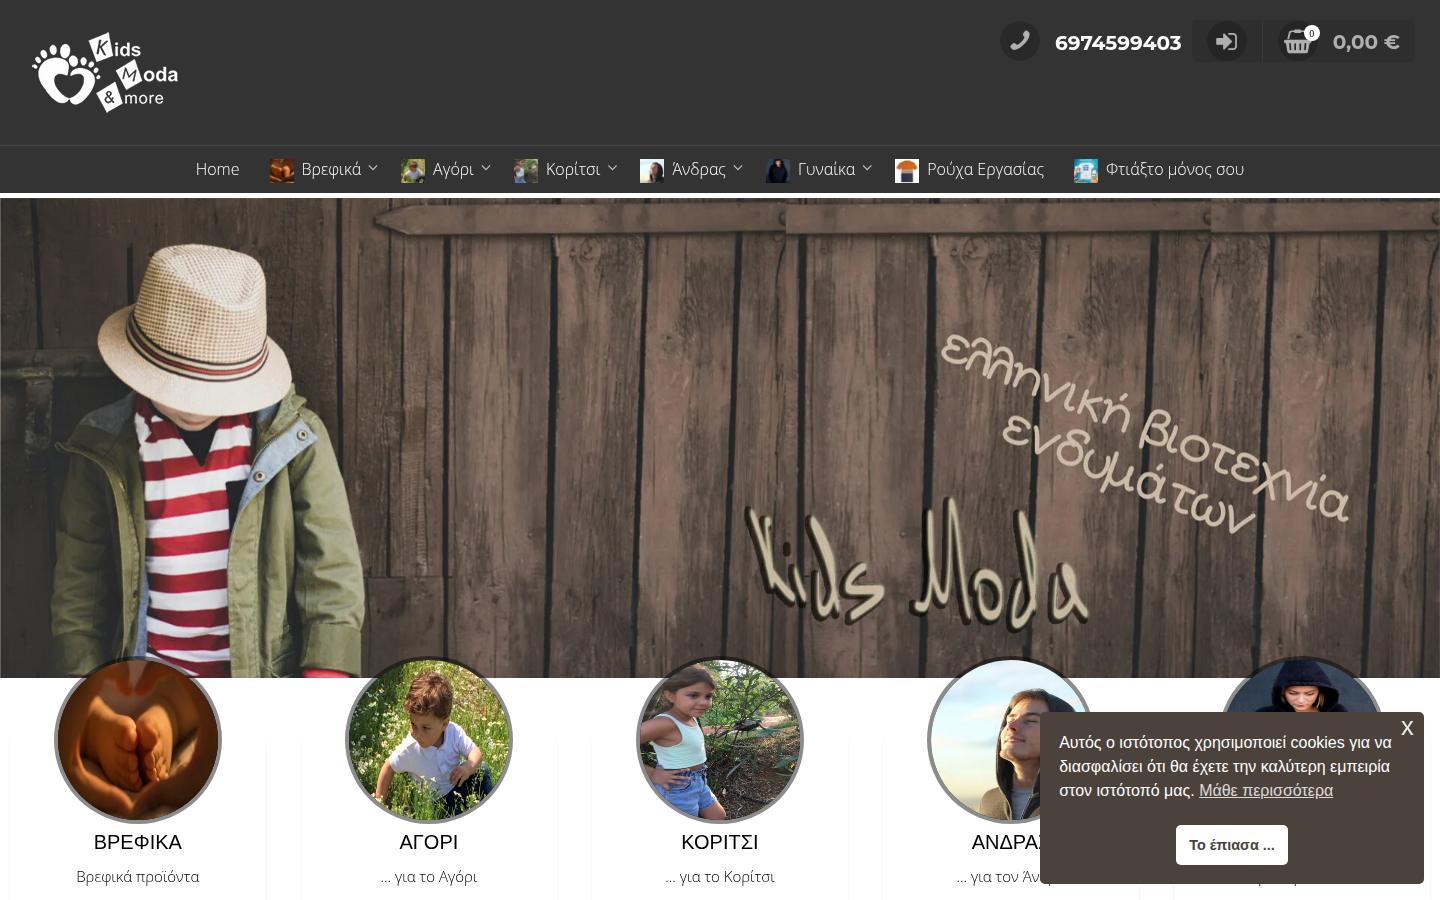Click the hooded woman circle image
The height and width of the screenshot is (900, 1440).
[1302, 686]
